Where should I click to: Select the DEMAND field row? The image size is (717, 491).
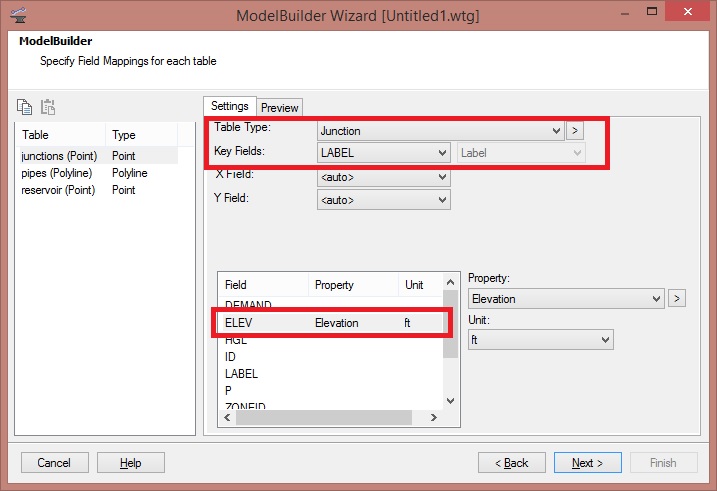pyautogui.click(x=331, y=305)
